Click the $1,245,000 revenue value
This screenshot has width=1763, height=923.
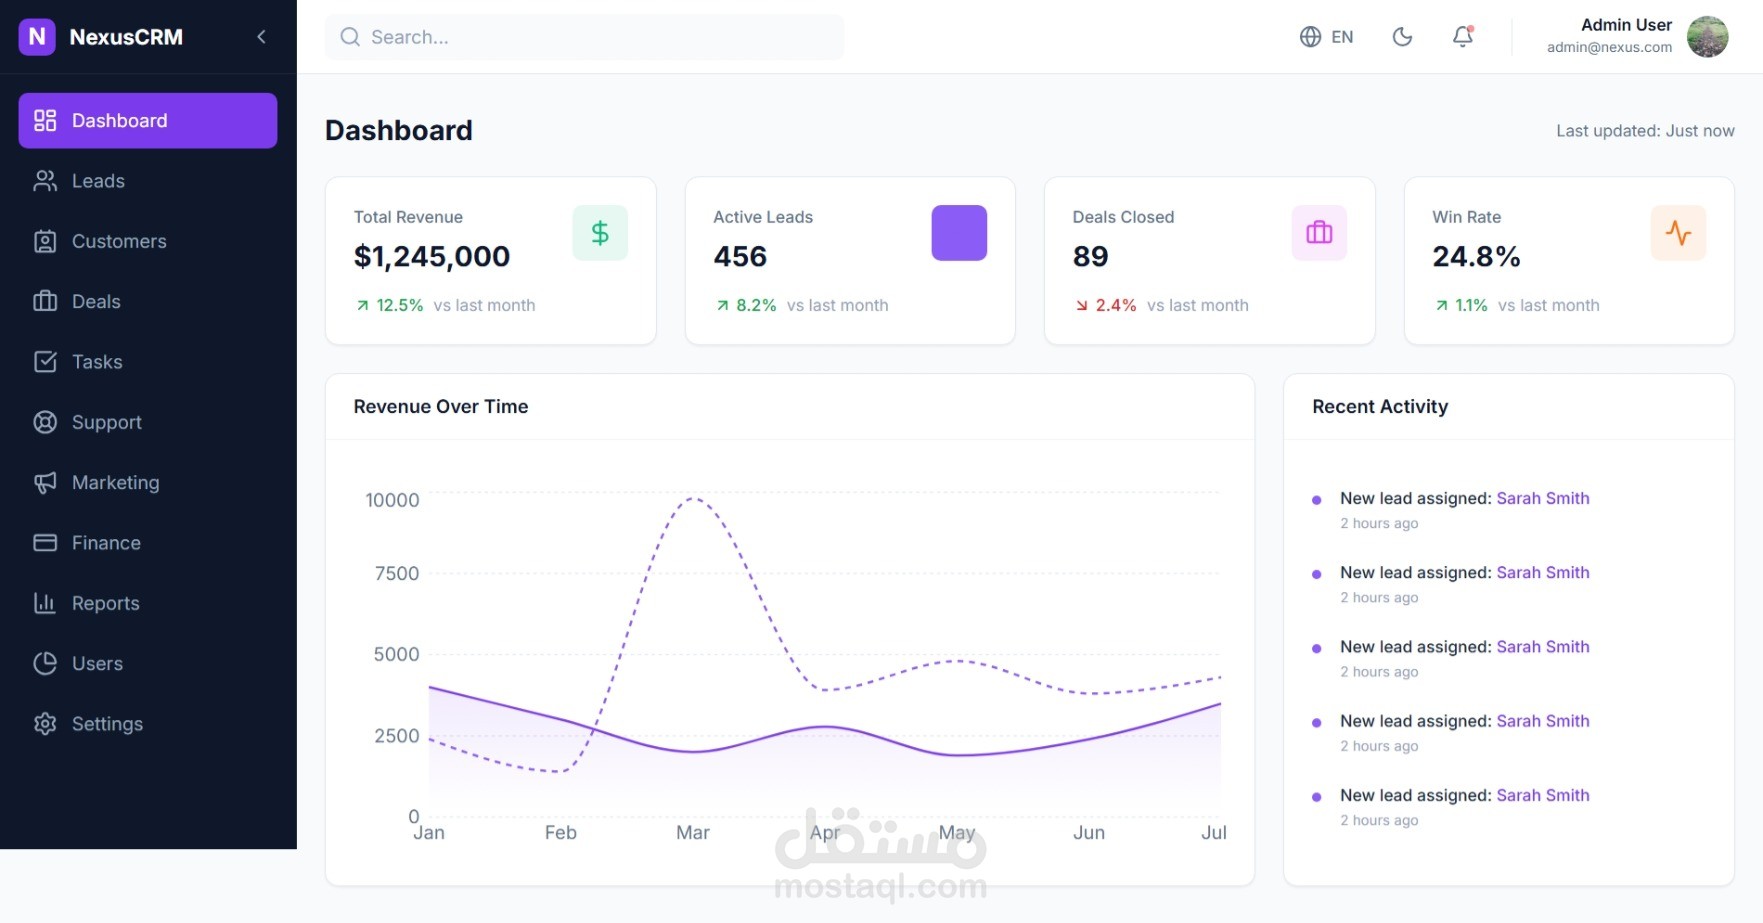pyautogui.click(x=432, y=257)
